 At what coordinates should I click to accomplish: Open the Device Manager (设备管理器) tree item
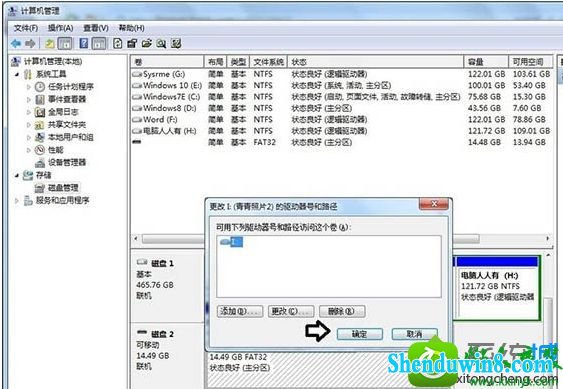coord(66,162)
